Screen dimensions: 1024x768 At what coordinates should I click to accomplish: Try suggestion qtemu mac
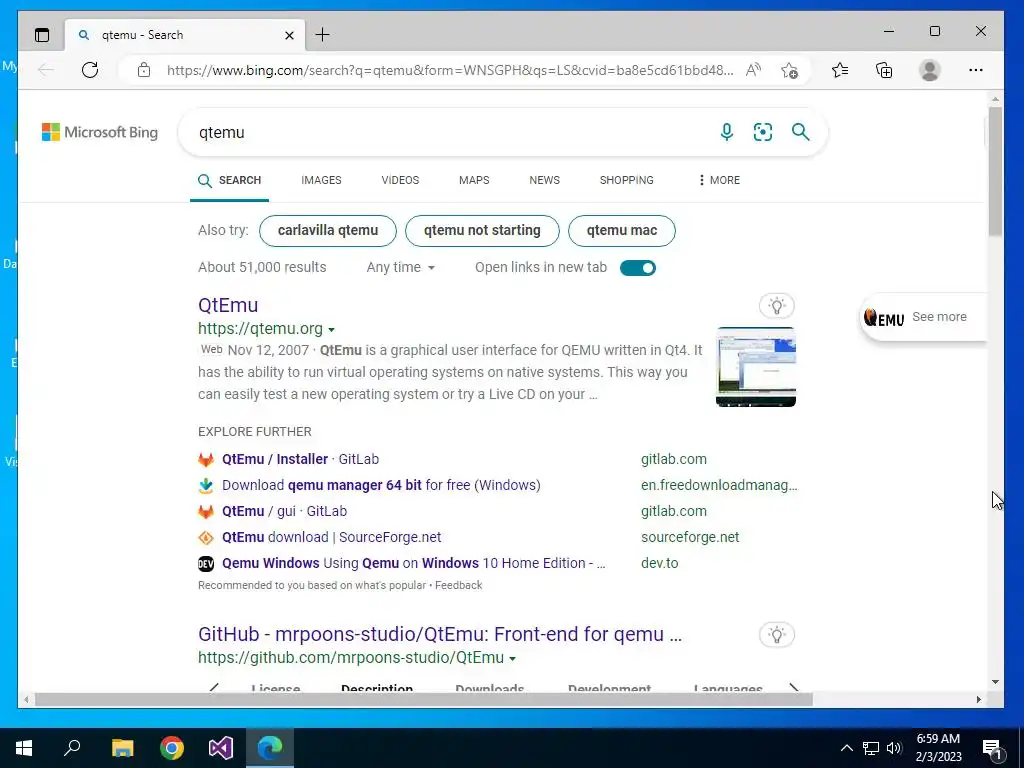[622, 231]
